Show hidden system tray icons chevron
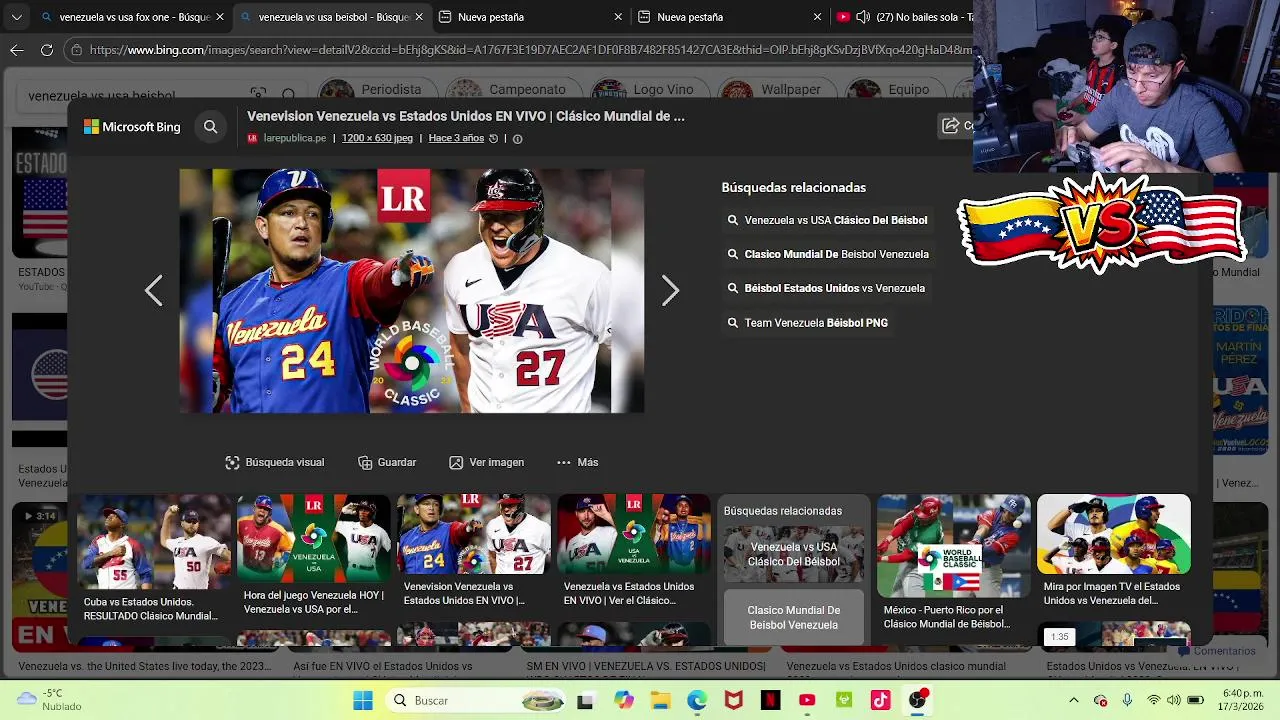Viewport: 1280px width, 720px height. point(1074,700)
